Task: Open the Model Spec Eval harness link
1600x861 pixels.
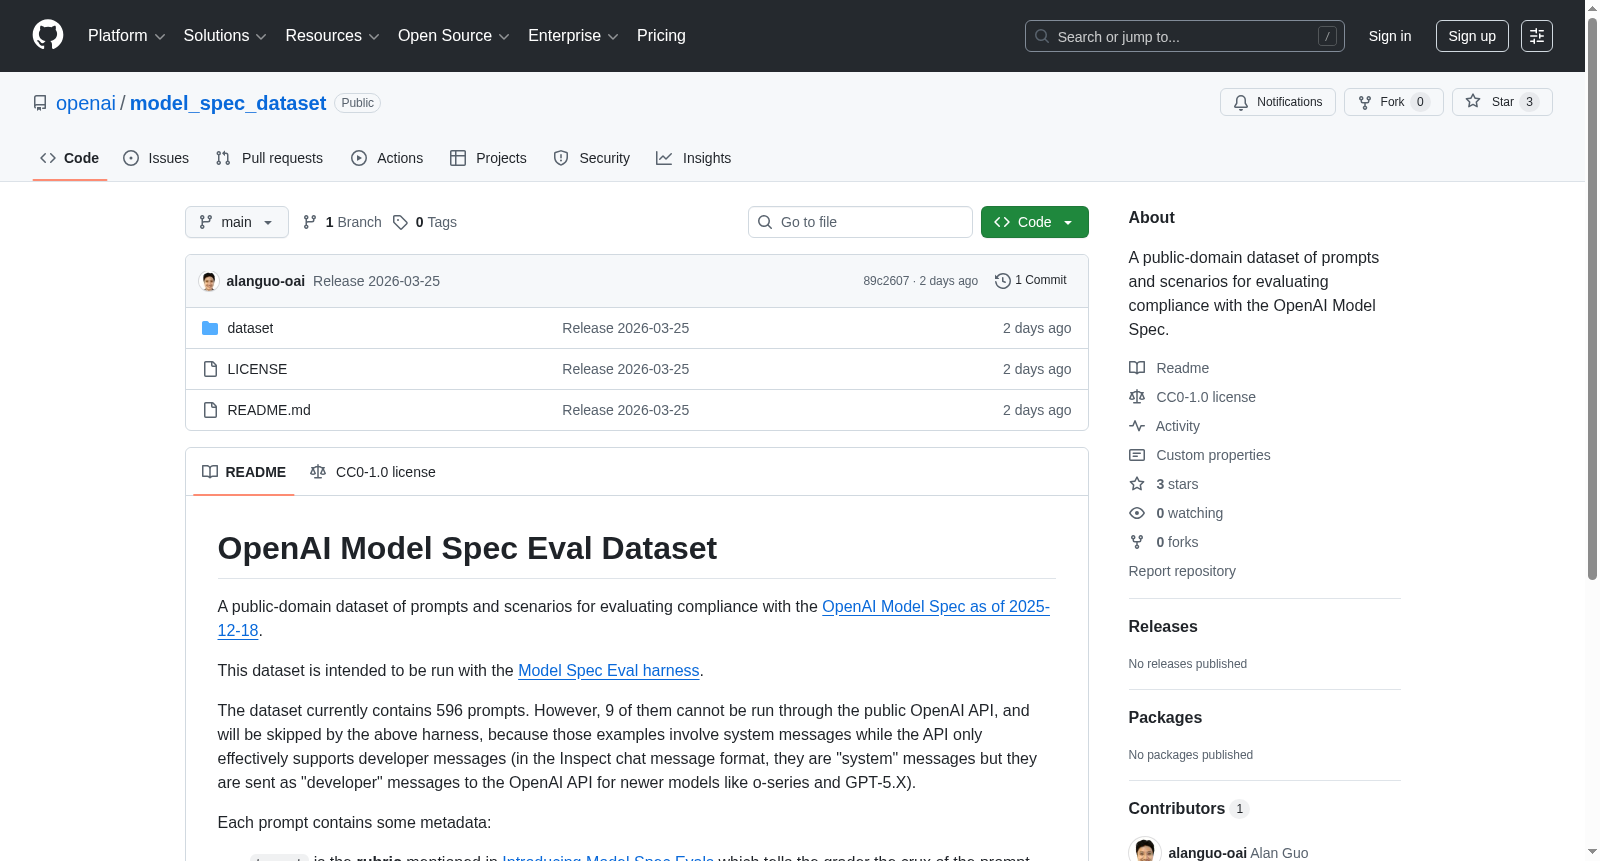Action: (609, 670)
